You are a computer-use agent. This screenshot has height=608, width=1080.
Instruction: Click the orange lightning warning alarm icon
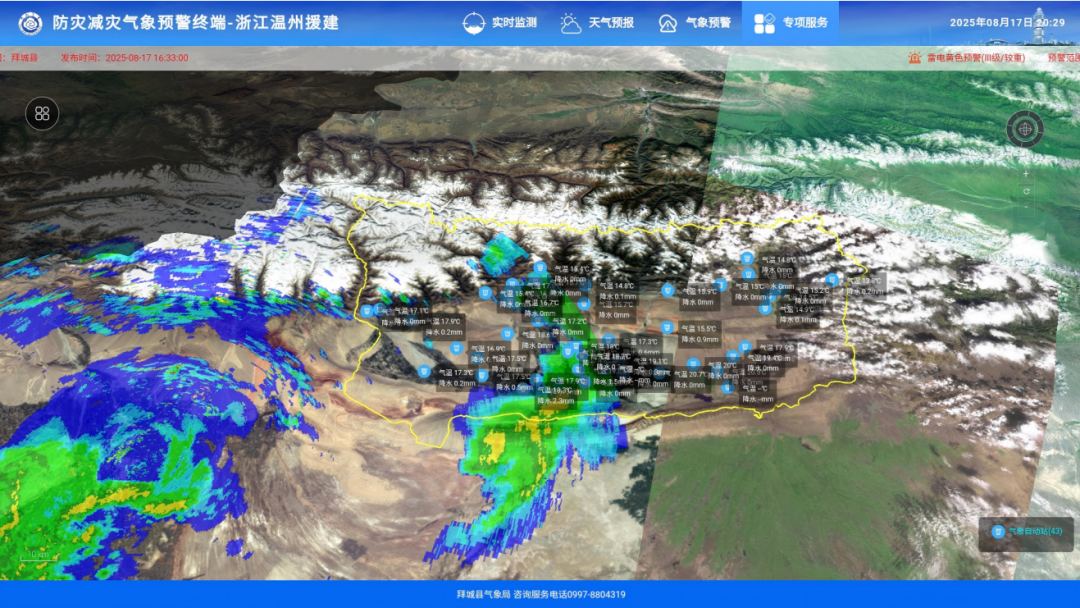point(914,58)
